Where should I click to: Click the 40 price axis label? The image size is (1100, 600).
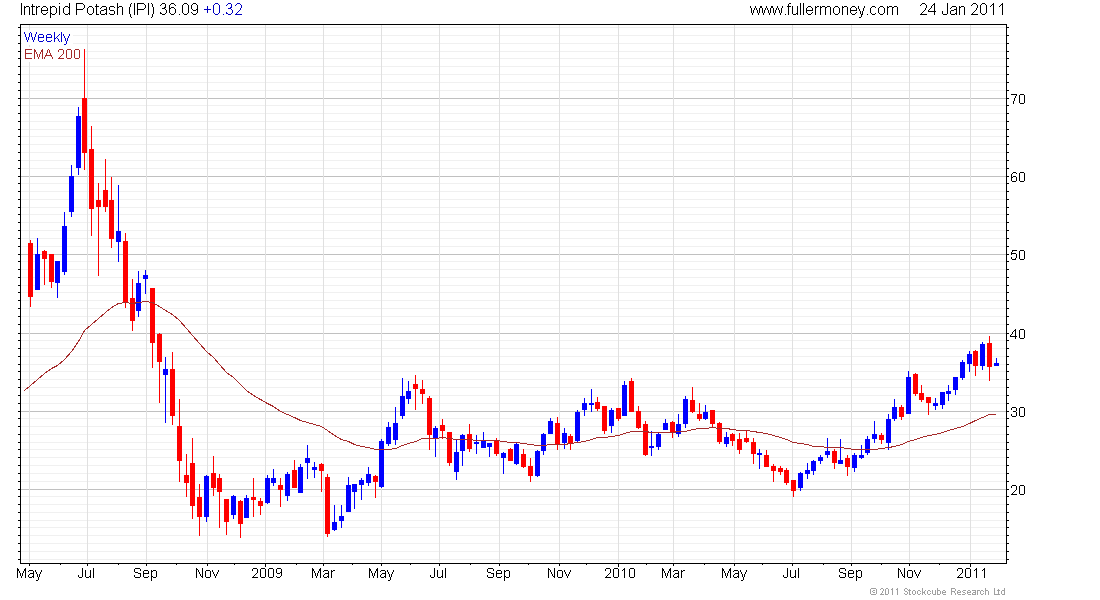(1017, 334)
